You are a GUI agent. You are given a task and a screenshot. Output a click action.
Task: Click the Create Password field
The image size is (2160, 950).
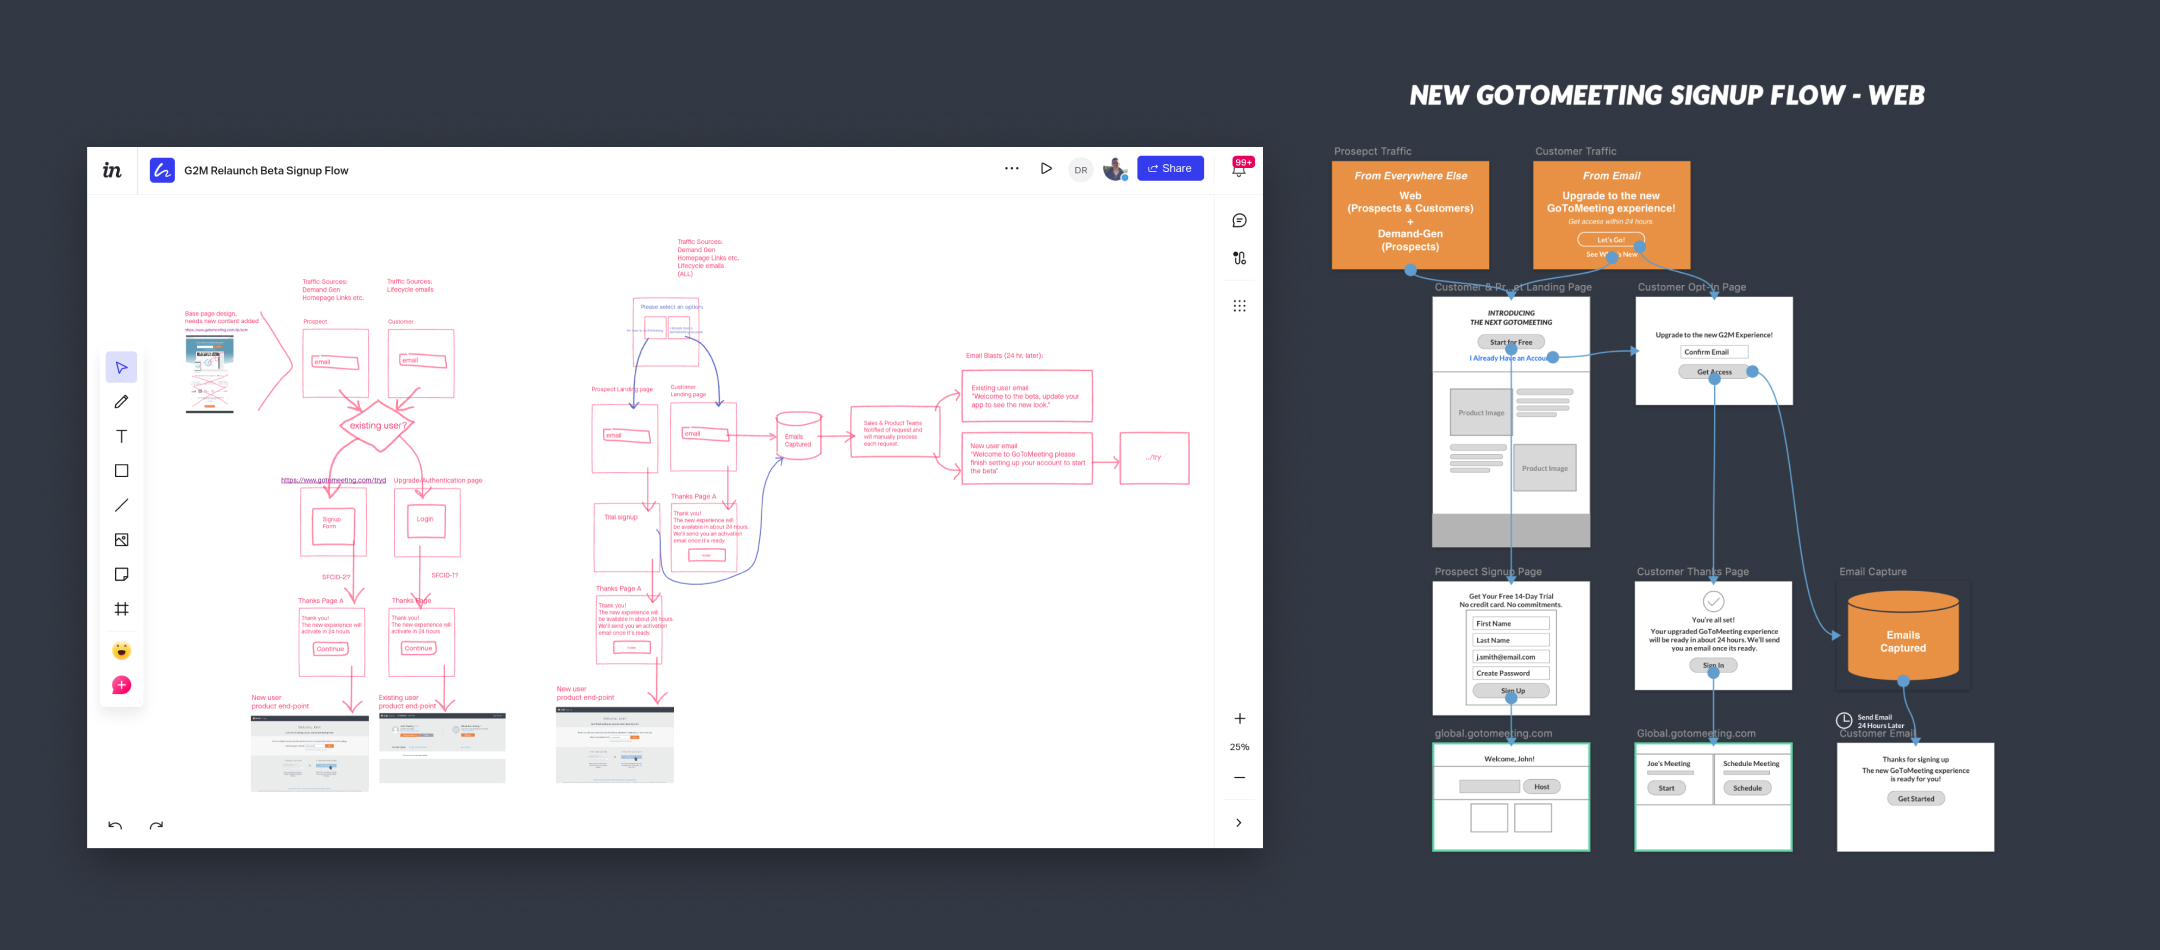(1511, 674)
